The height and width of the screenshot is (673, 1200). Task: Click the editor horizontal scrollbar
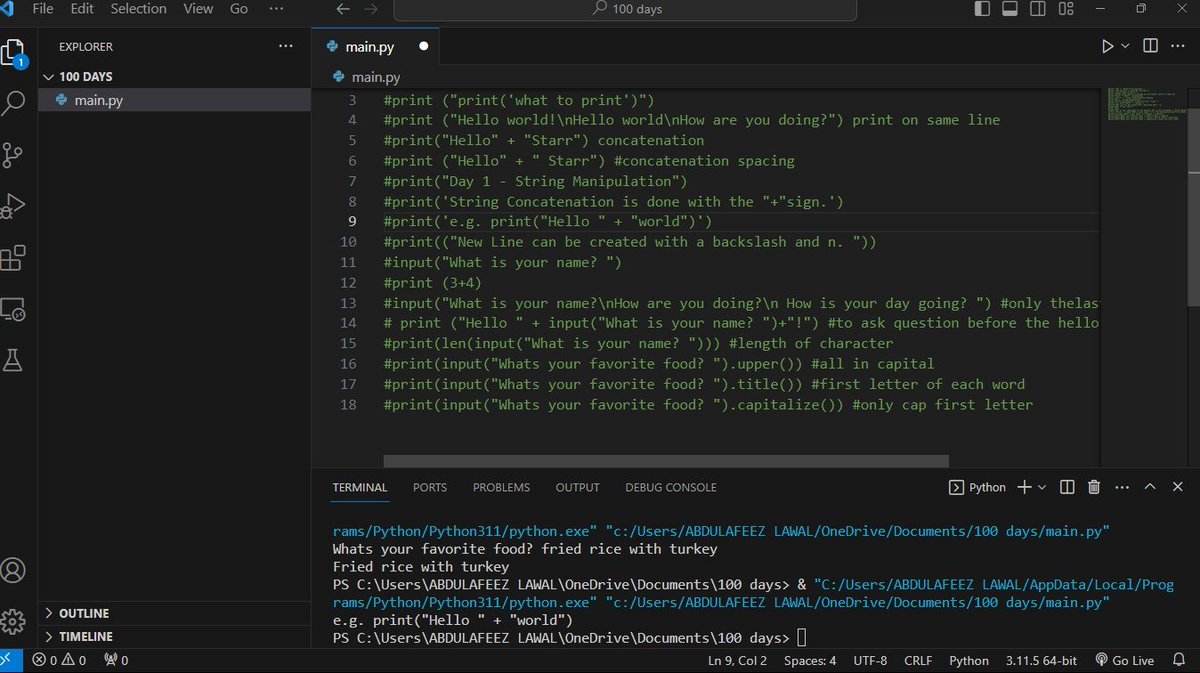coord(665,461)
